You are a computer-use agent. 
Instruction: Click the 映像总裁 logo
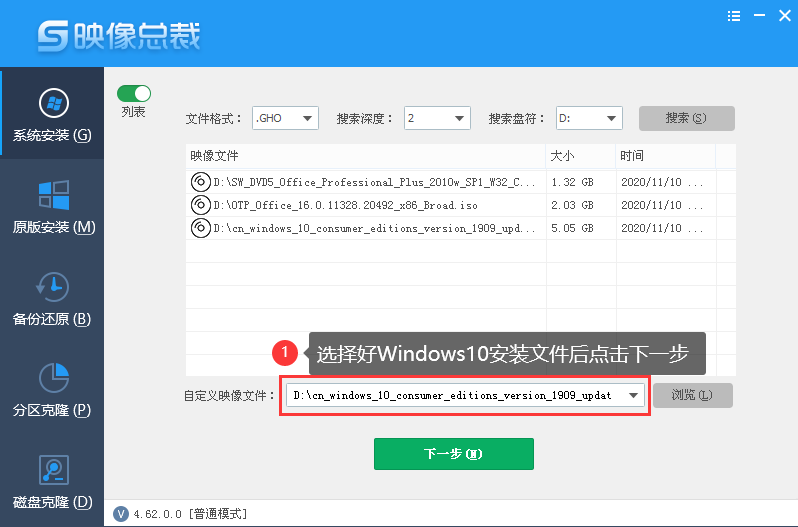(119, 36)
